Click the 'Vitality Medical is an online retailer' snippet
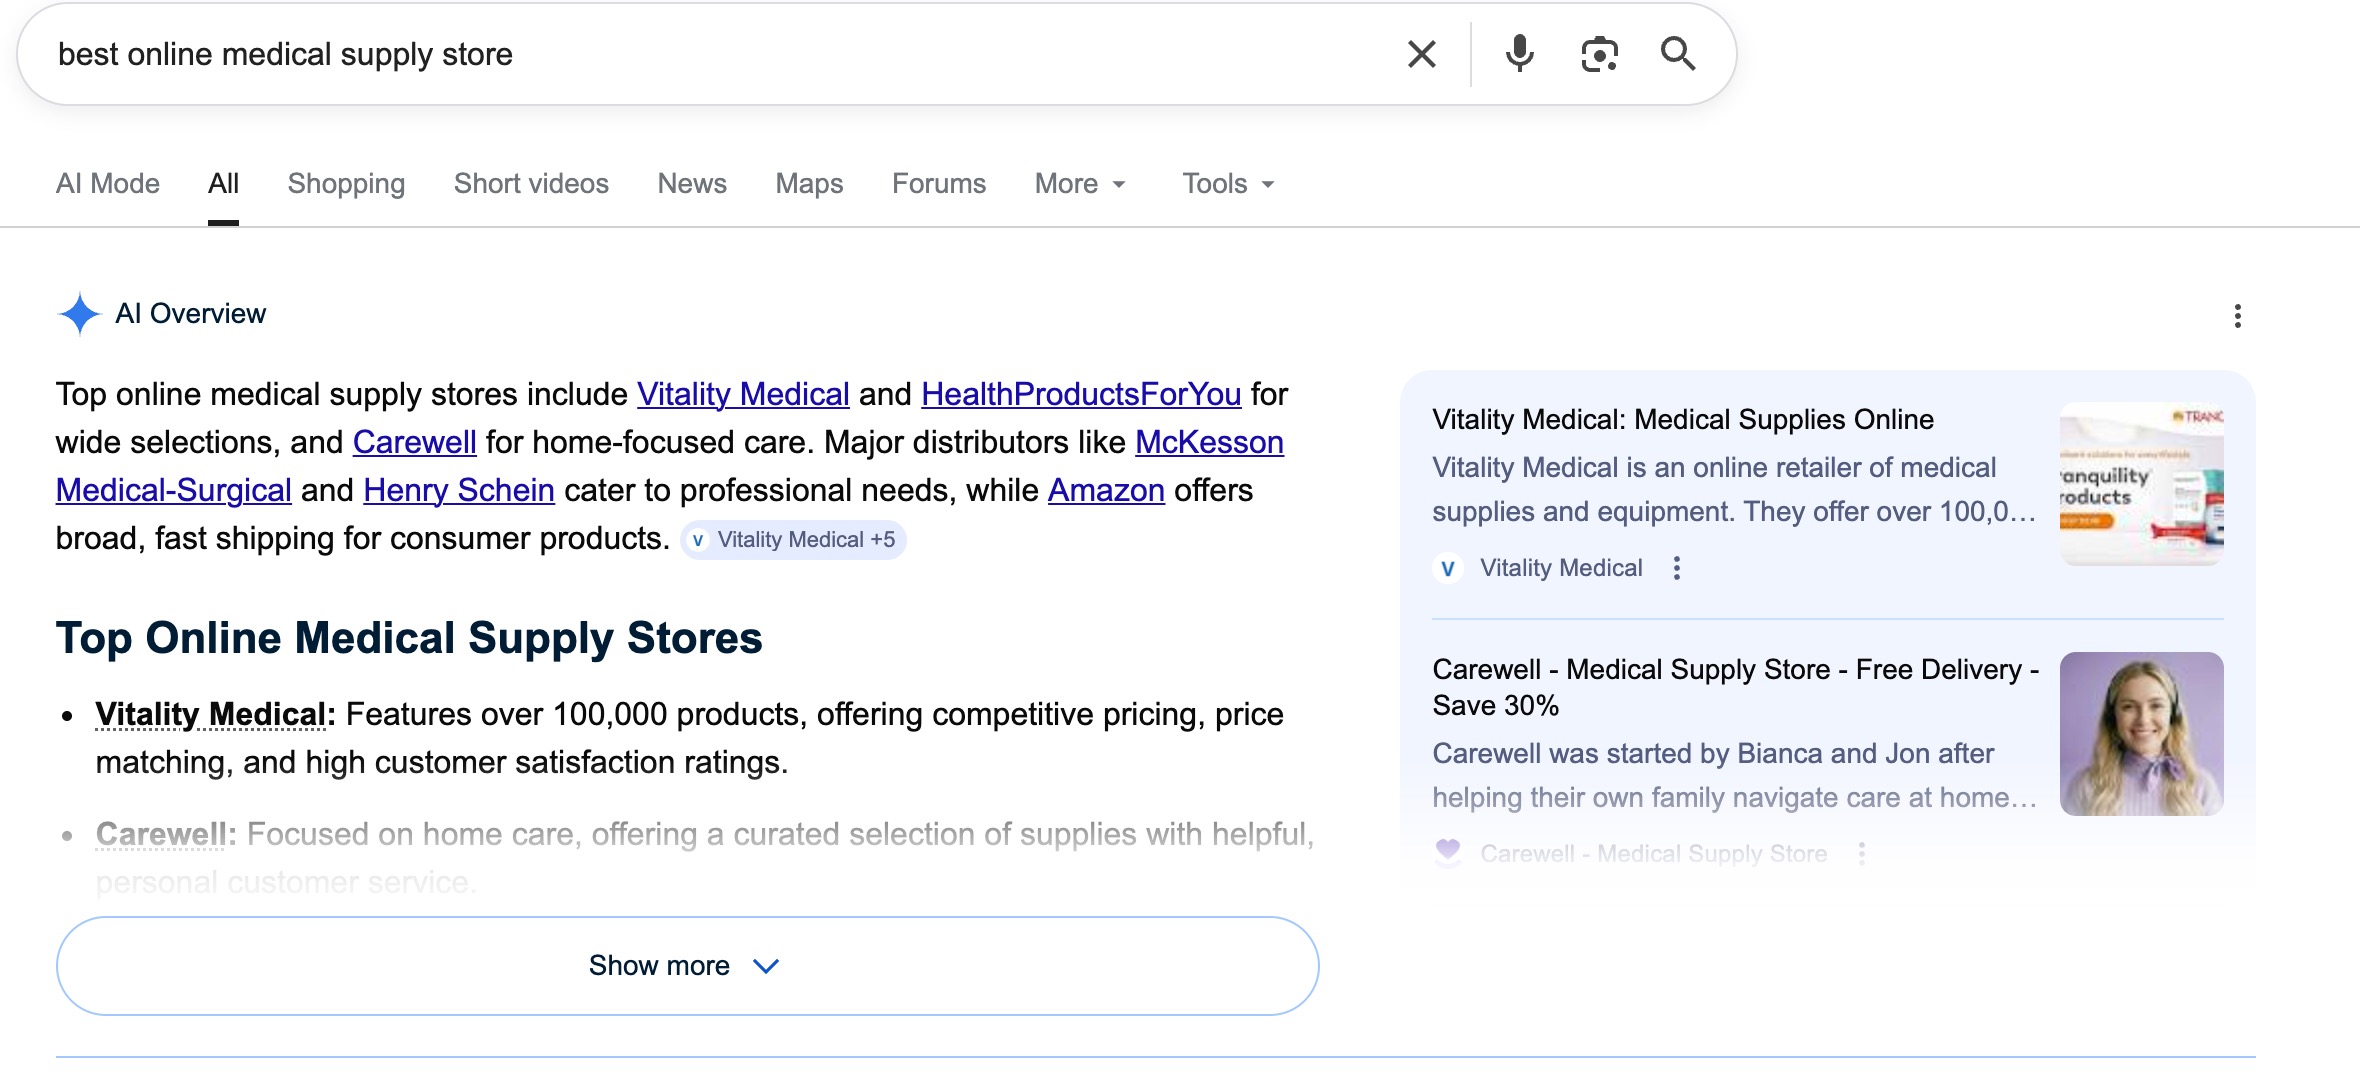 1734,489
